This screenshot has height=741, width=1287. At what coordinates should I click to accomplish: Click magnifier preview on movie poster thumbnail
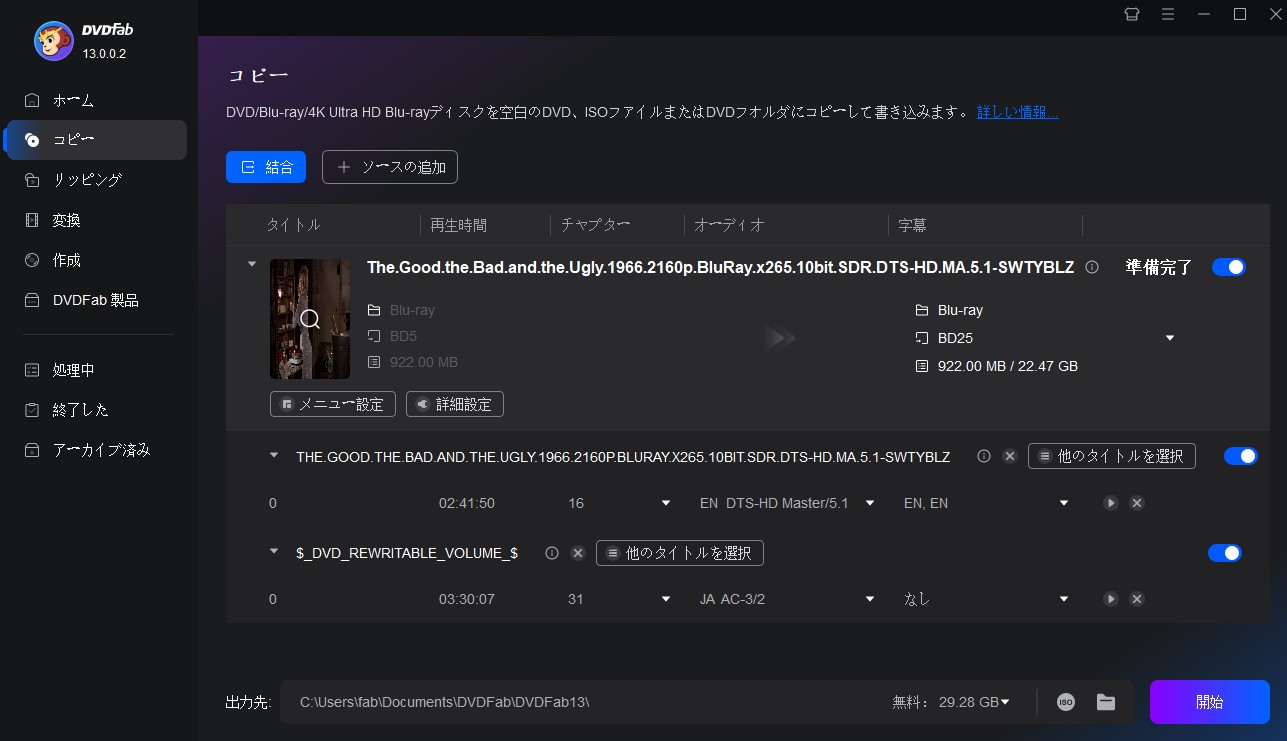coord(310,319)
